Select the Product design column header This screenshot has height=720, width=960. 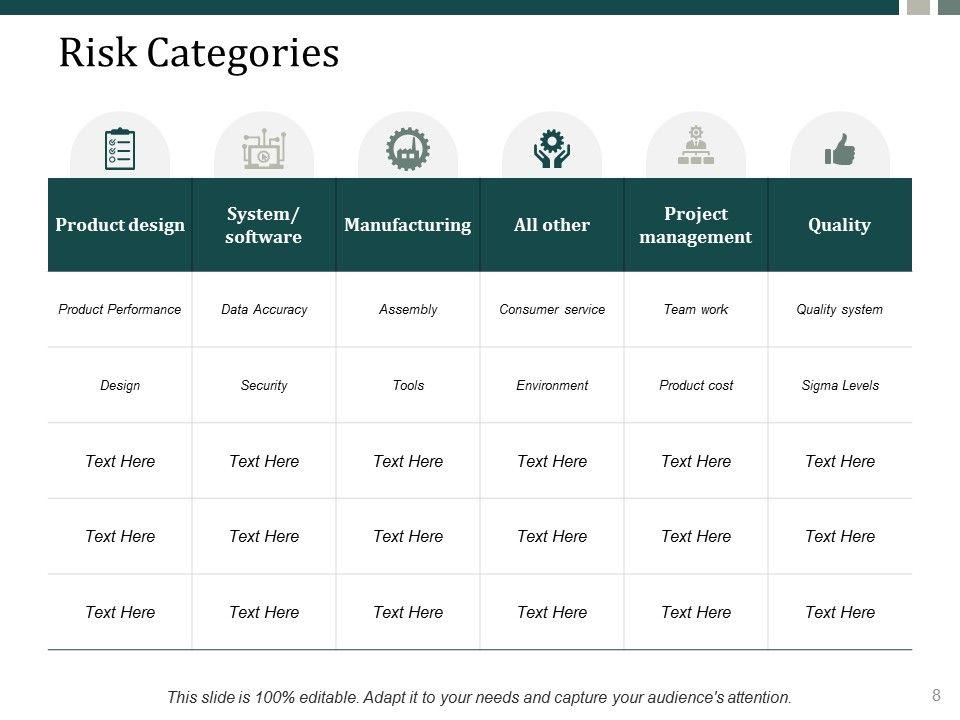(x=120, y=225)
